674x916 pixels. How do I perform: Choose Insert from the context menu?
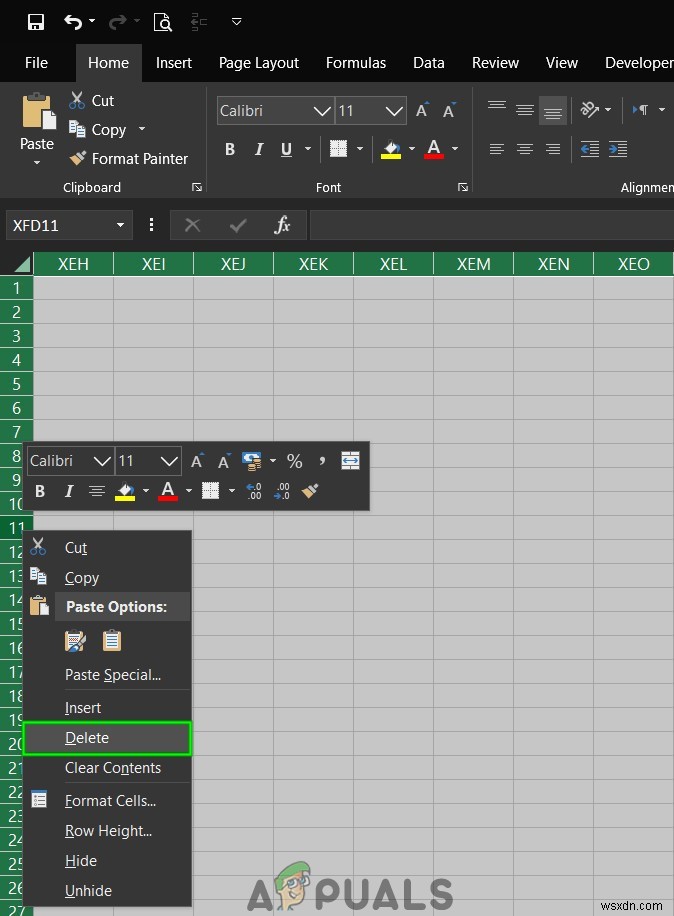(107, 707)
